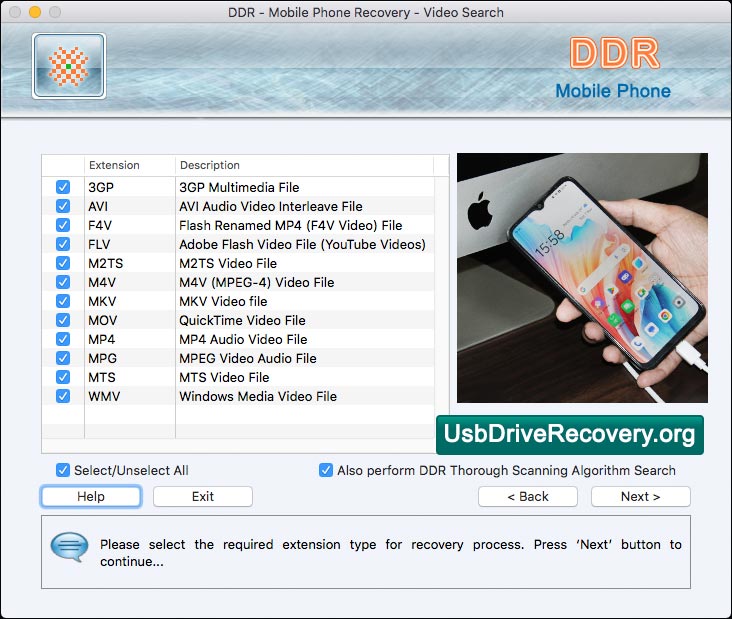Select the MOV extension cell
732x619 pixels.
[x=130, y=320]
